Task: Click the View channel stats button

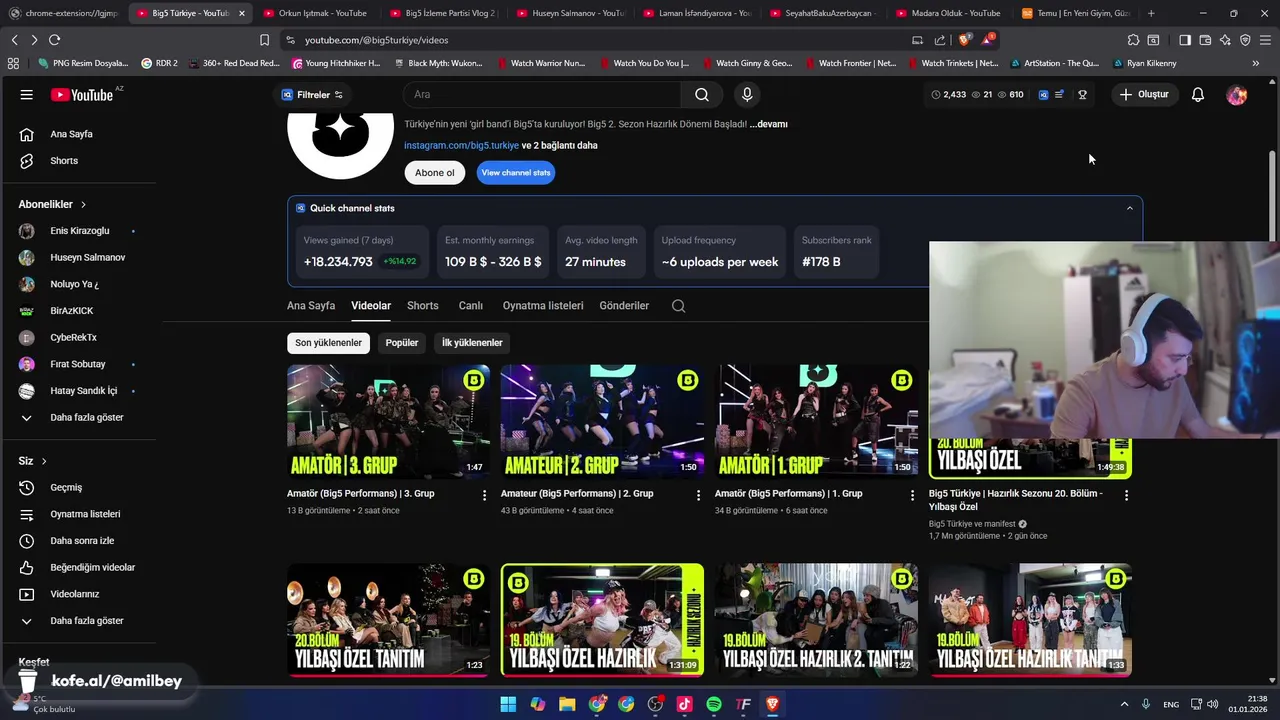Action: tap(516, 173)
